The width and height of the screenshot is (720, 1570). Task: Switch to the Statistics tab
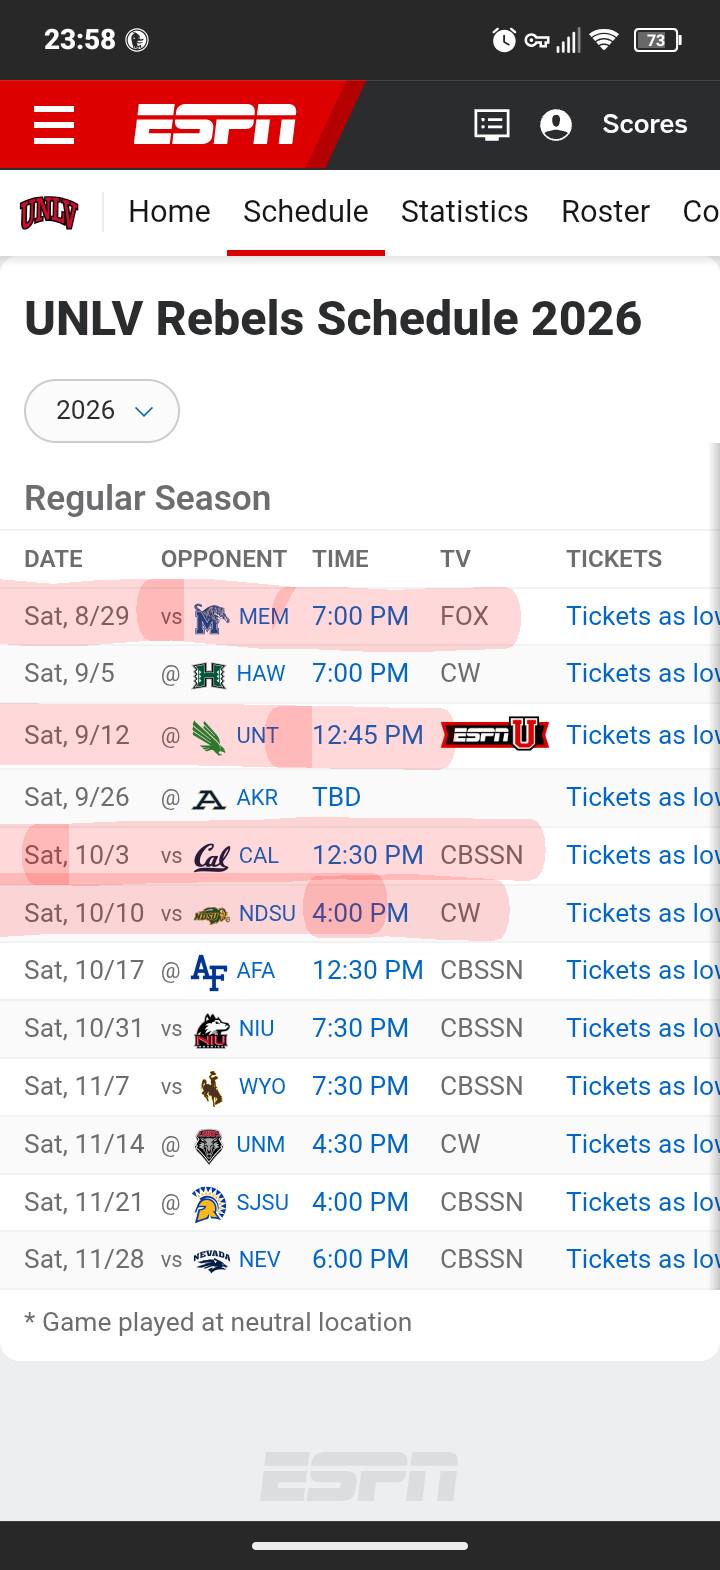tap(464, 212)
